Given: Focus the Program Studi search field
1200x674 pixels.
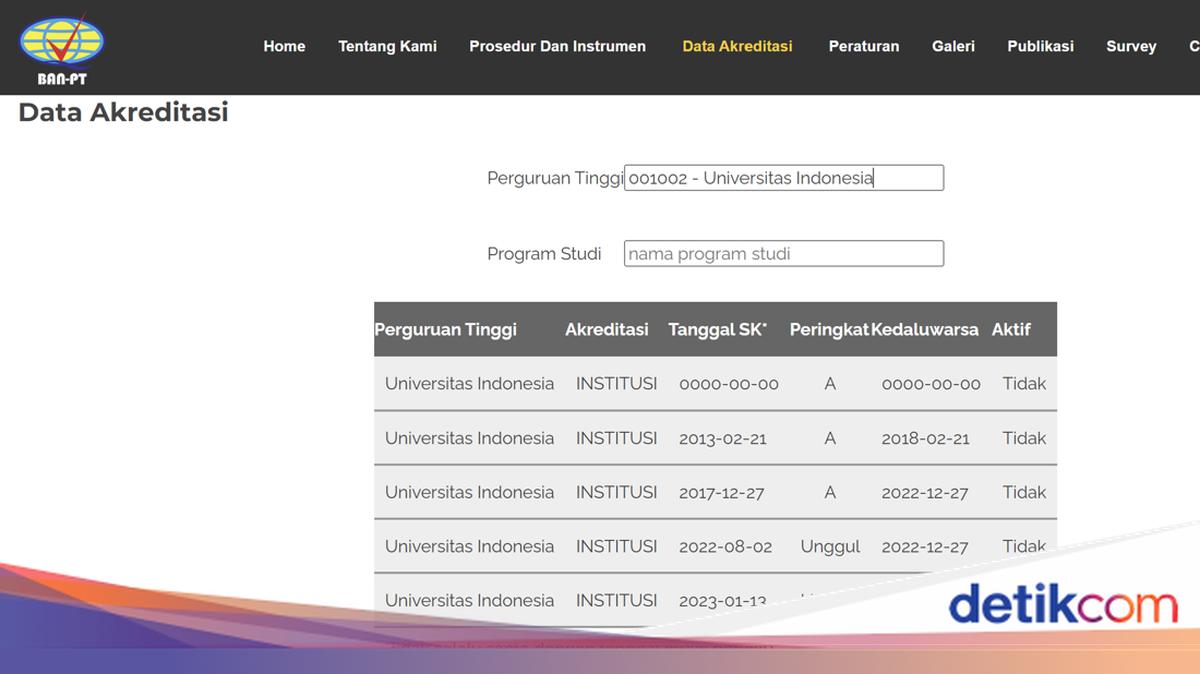Looking at the screenshot, I should [x=783, y=254].
